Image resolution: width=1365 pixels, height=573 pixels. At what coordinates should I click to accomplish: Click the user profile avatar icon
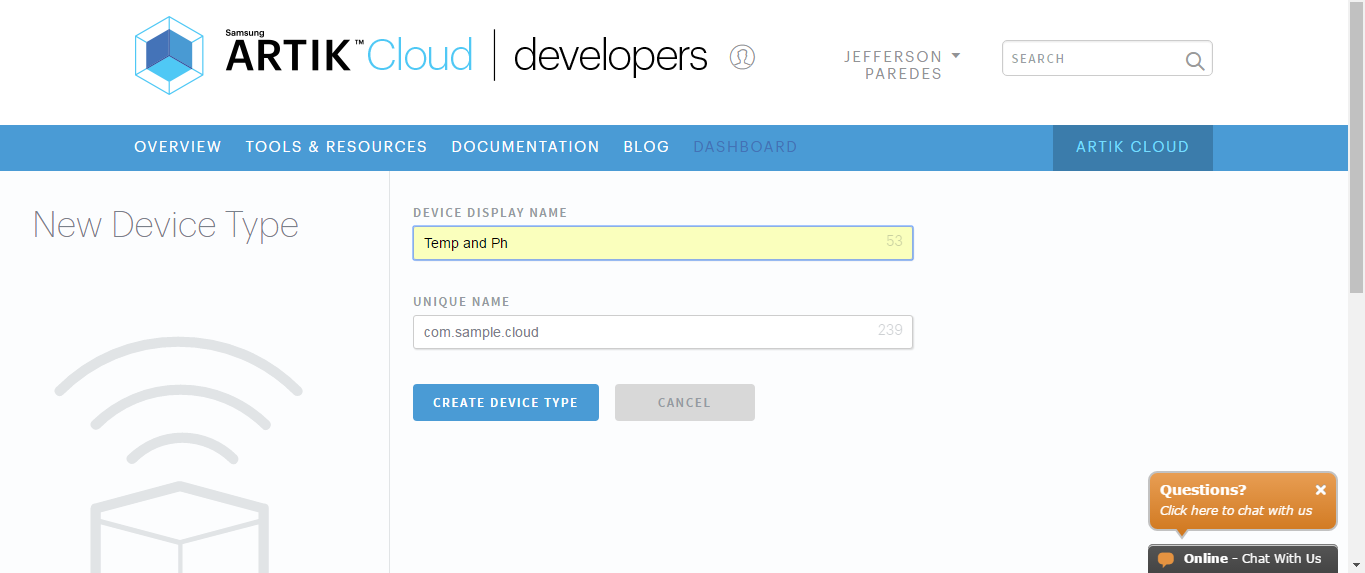click(742, 57)
